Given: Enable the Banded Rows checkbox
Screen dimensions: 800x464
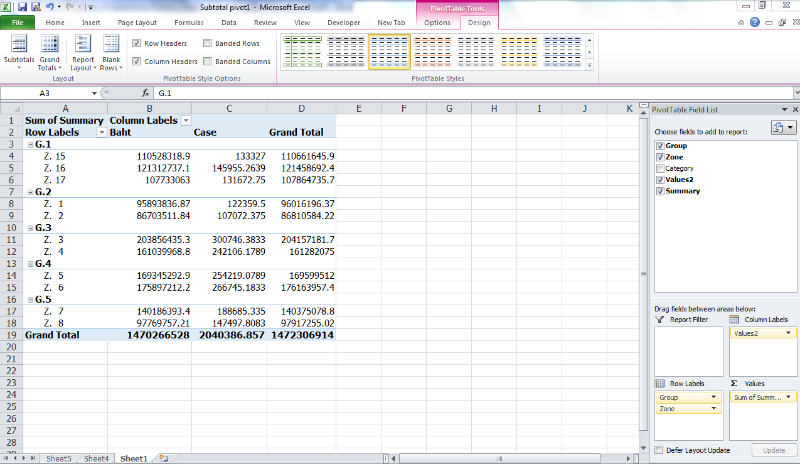Looking at the screenshot, I should 207,44.
